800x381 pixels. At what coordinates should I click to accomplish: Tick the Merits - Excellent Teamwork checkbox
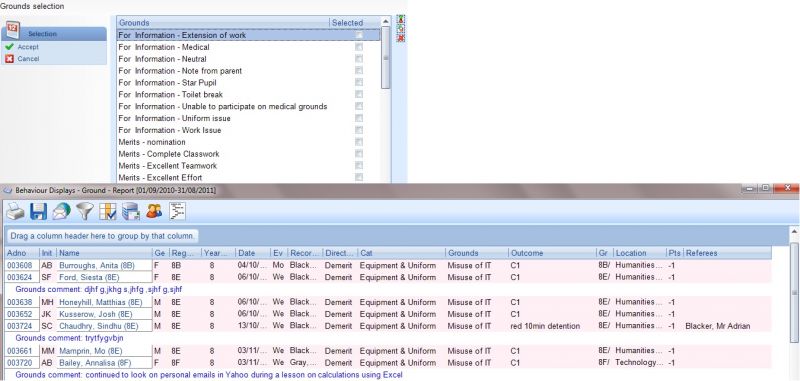point(359,165)
